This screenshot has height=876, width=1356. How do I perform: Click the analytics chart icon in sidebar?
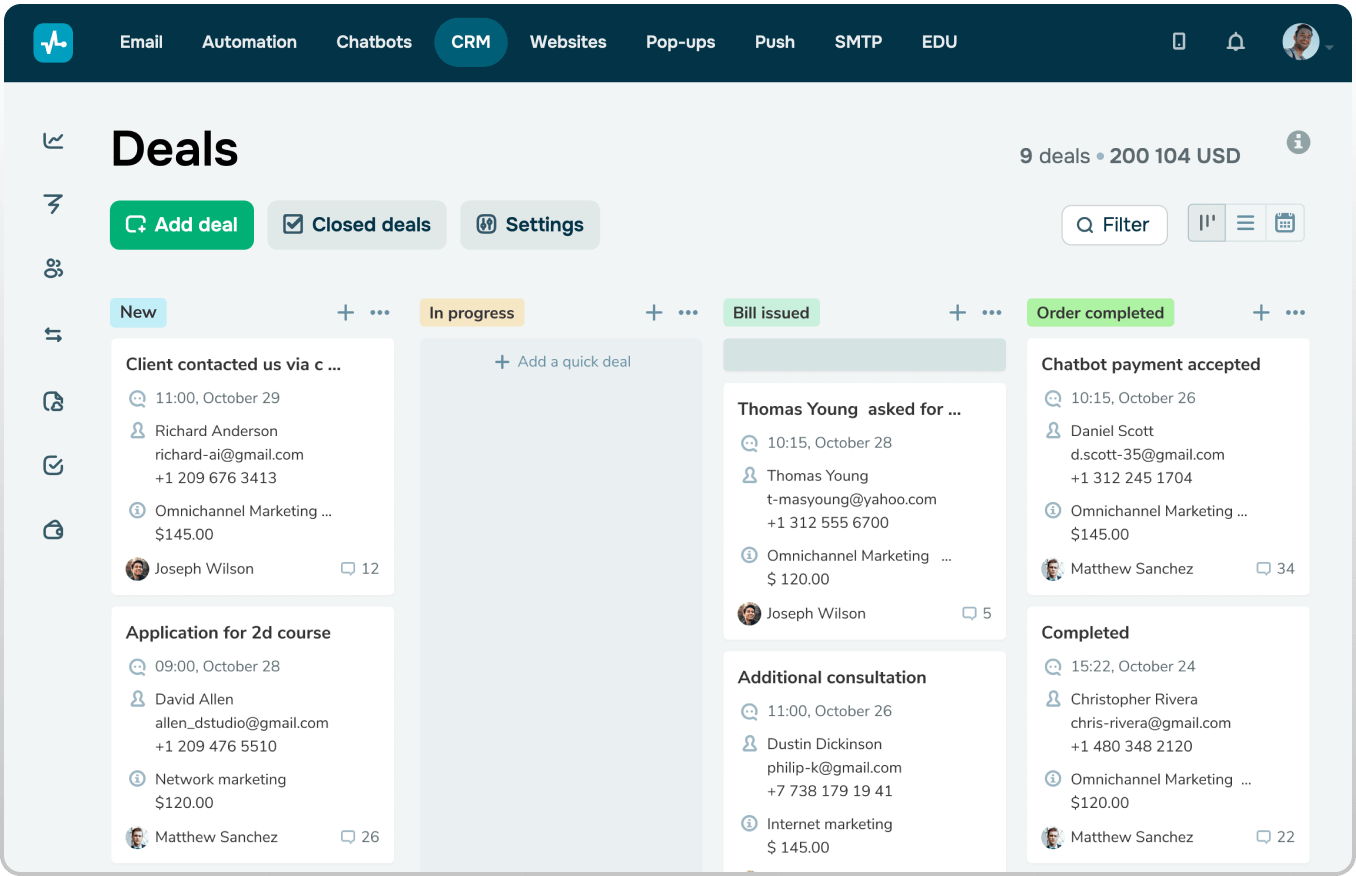[x=54, y=141]
